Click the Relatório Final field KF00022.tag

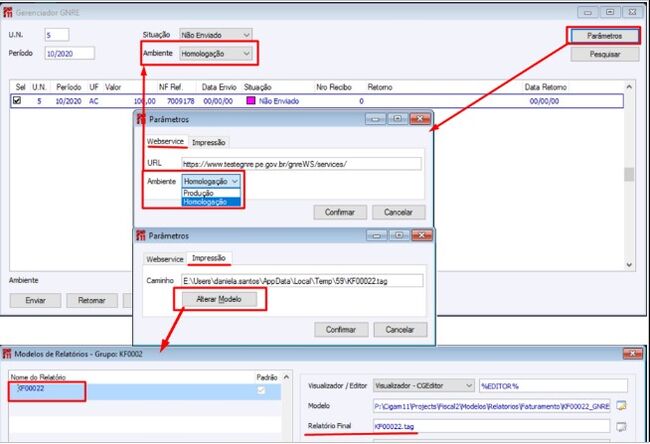(492, 426)
